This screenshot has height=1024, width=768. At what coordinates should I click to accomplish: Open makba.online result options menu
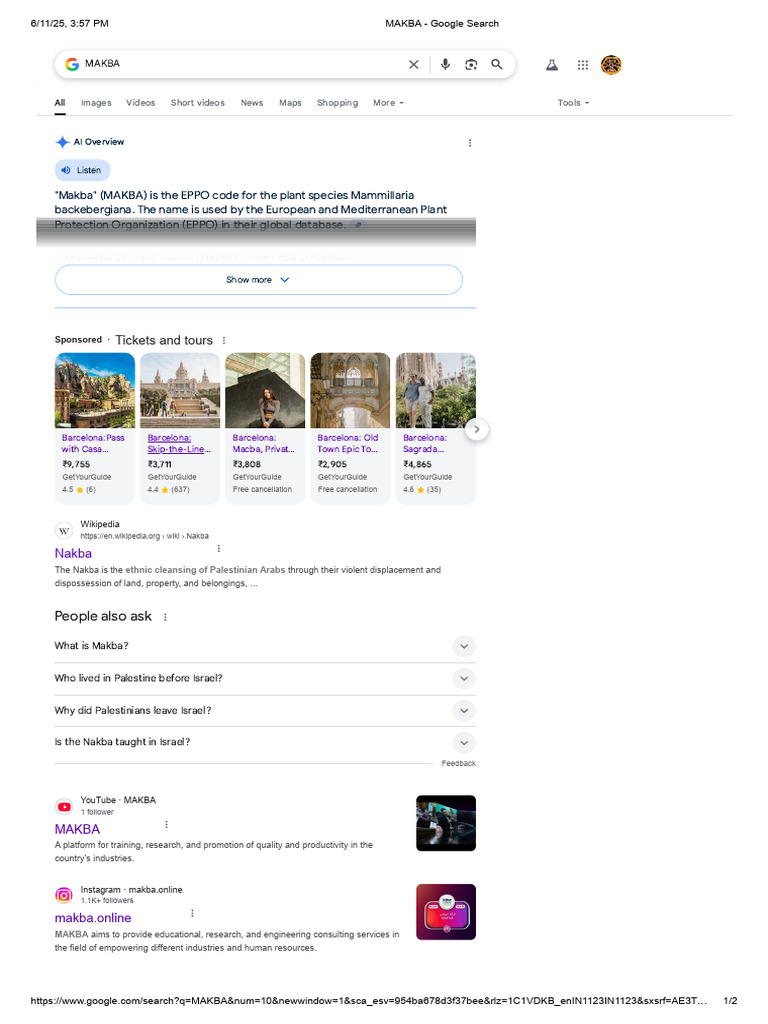pos(192,913)
